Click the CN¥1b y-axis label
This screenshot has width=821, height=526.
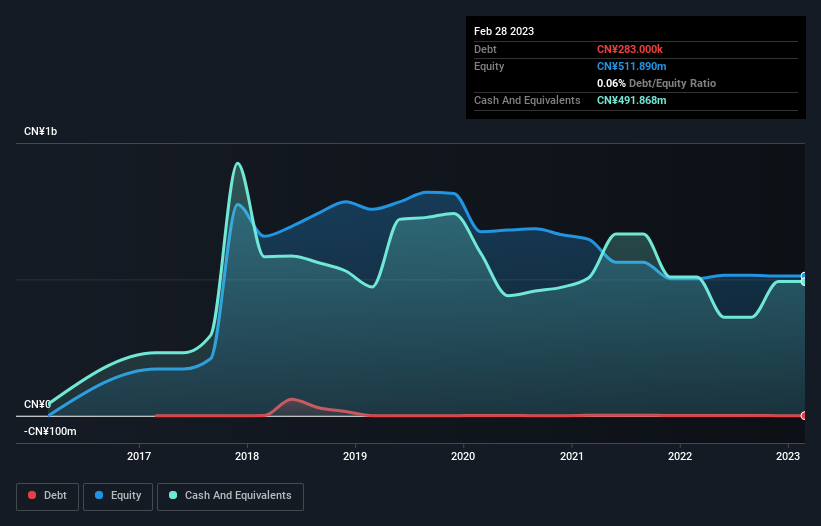(41, 131)
